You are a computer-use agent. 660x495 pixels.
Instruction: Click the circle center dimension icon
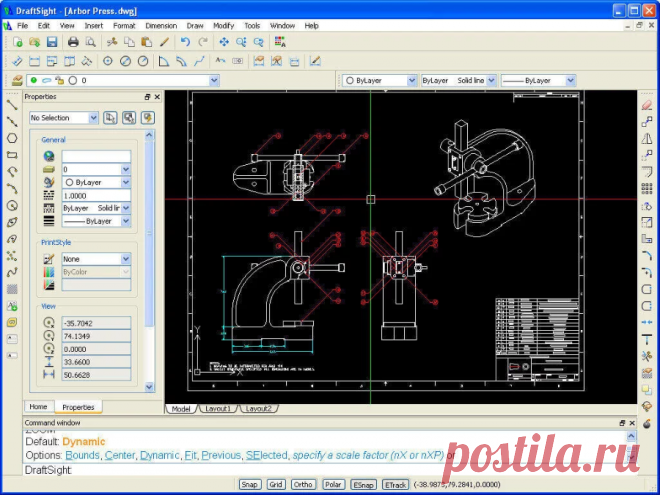108,61
